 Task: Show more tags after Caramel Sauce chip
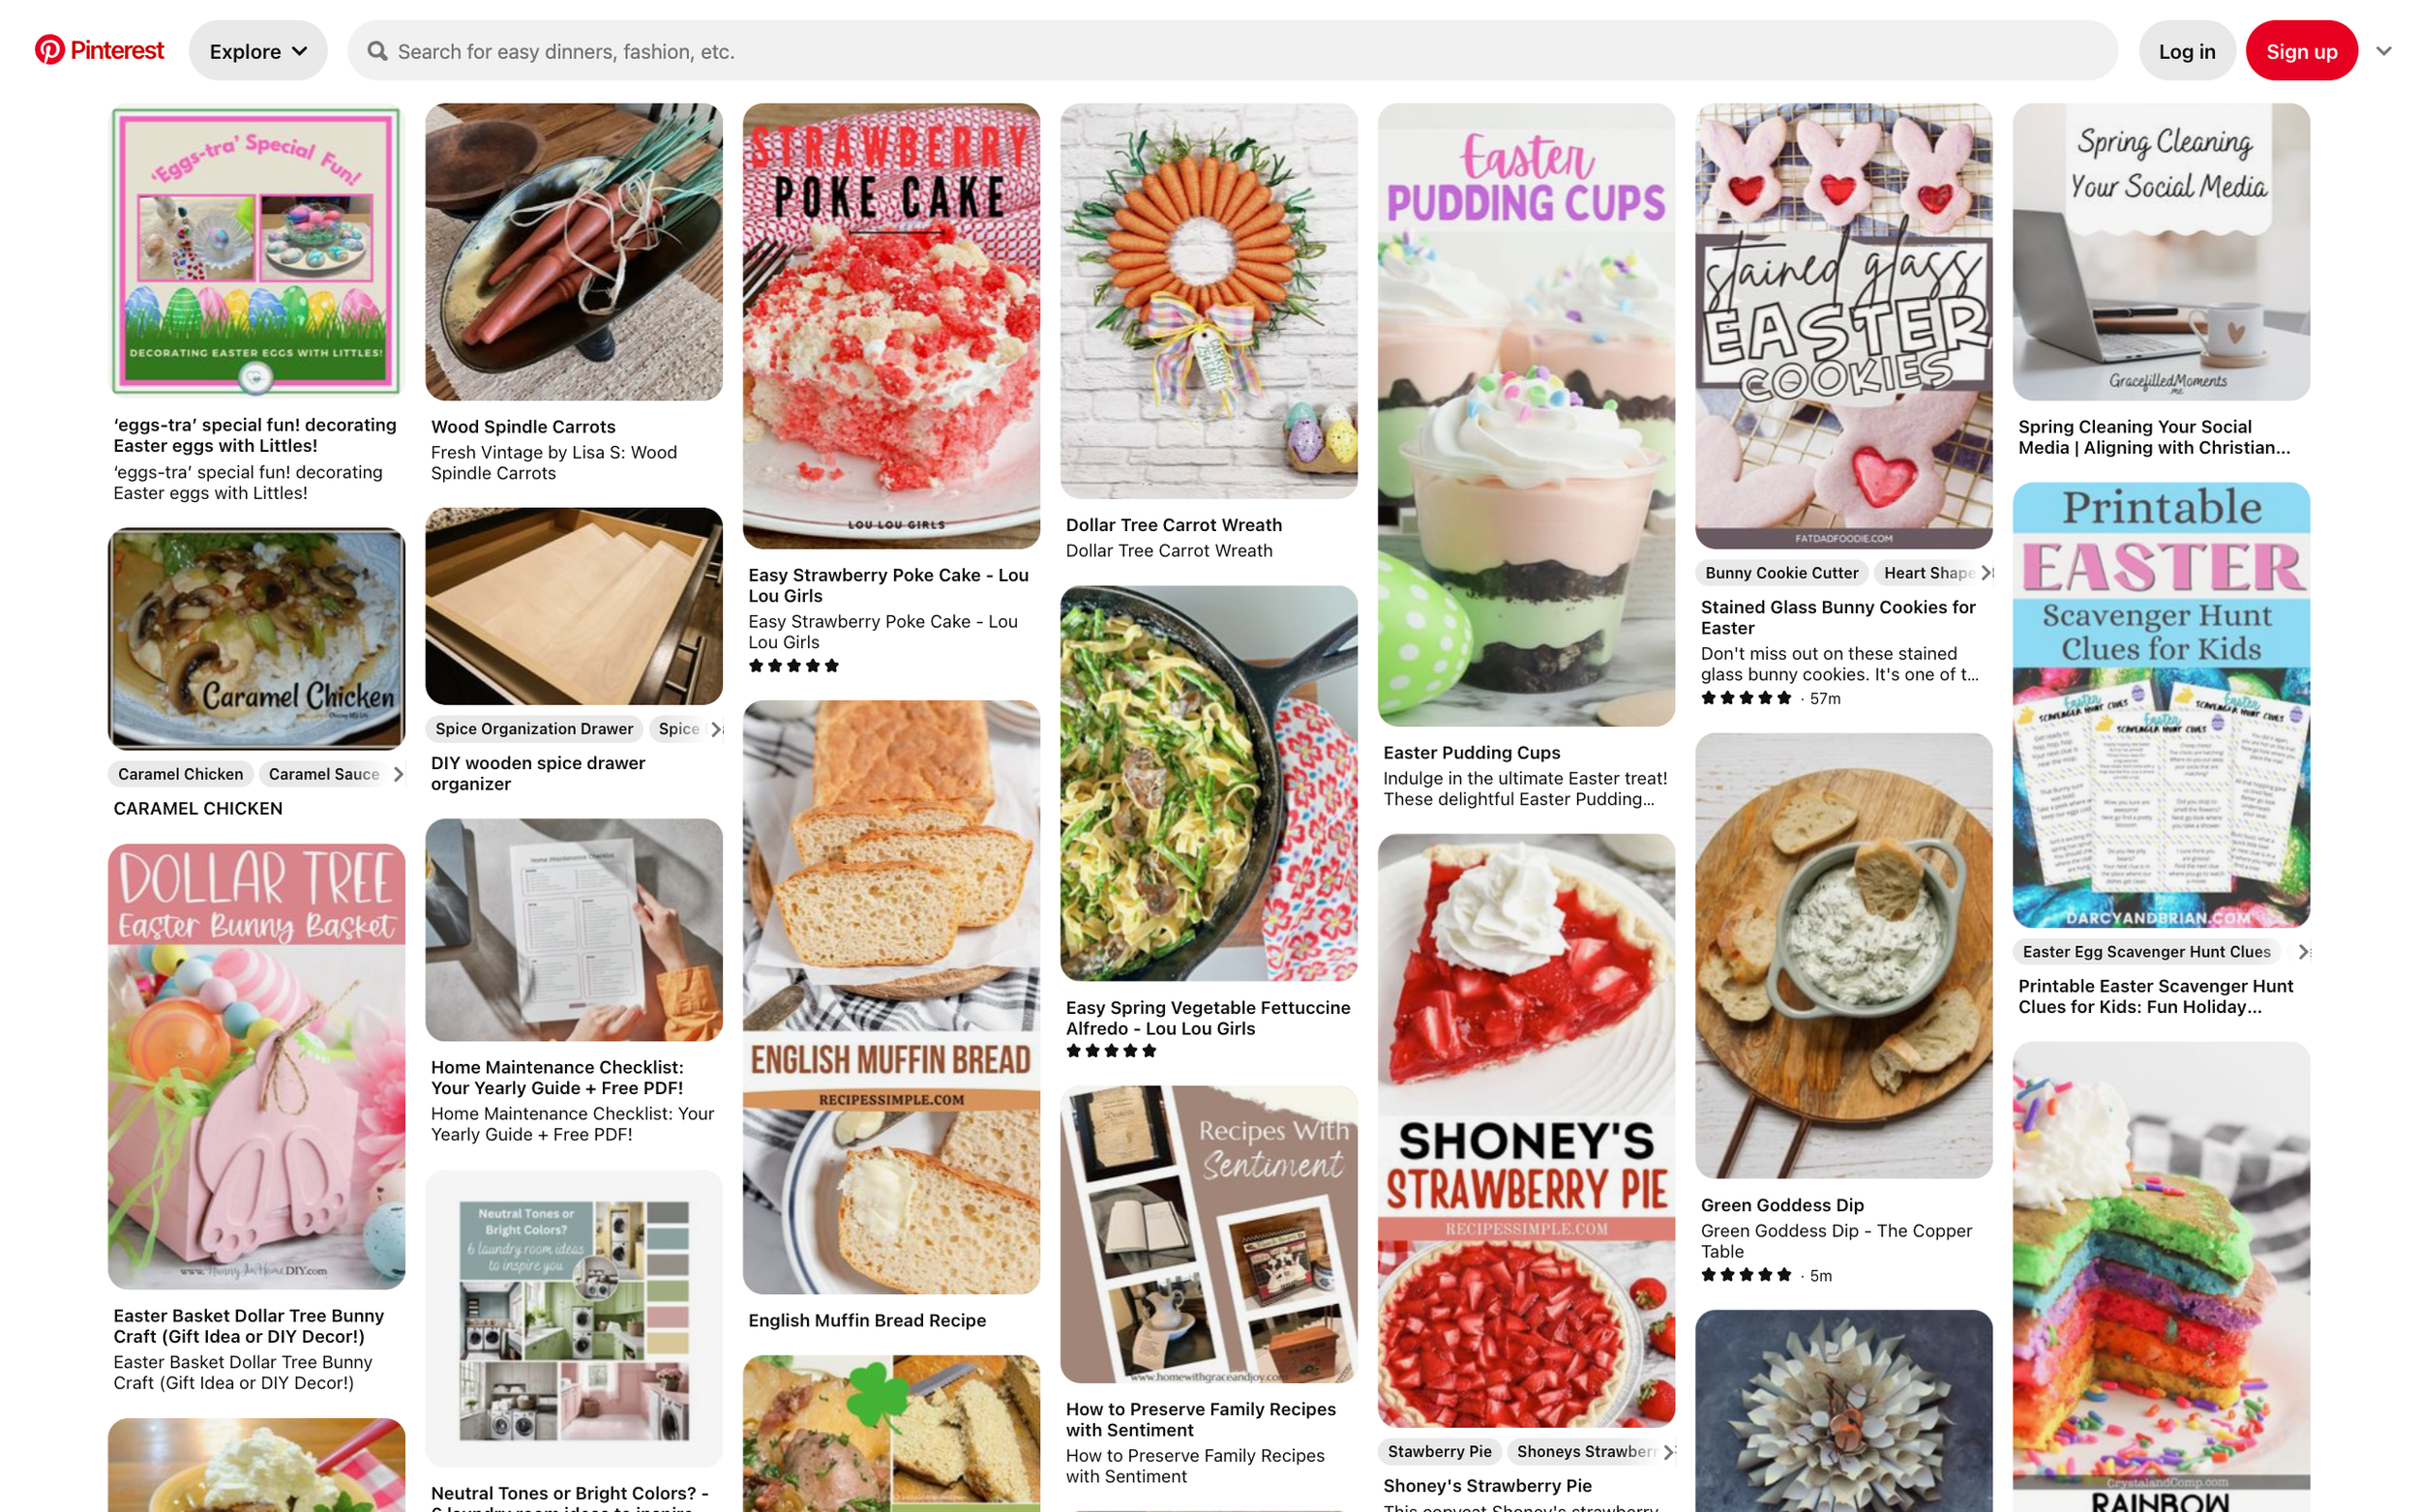click(x=398, y=774)
